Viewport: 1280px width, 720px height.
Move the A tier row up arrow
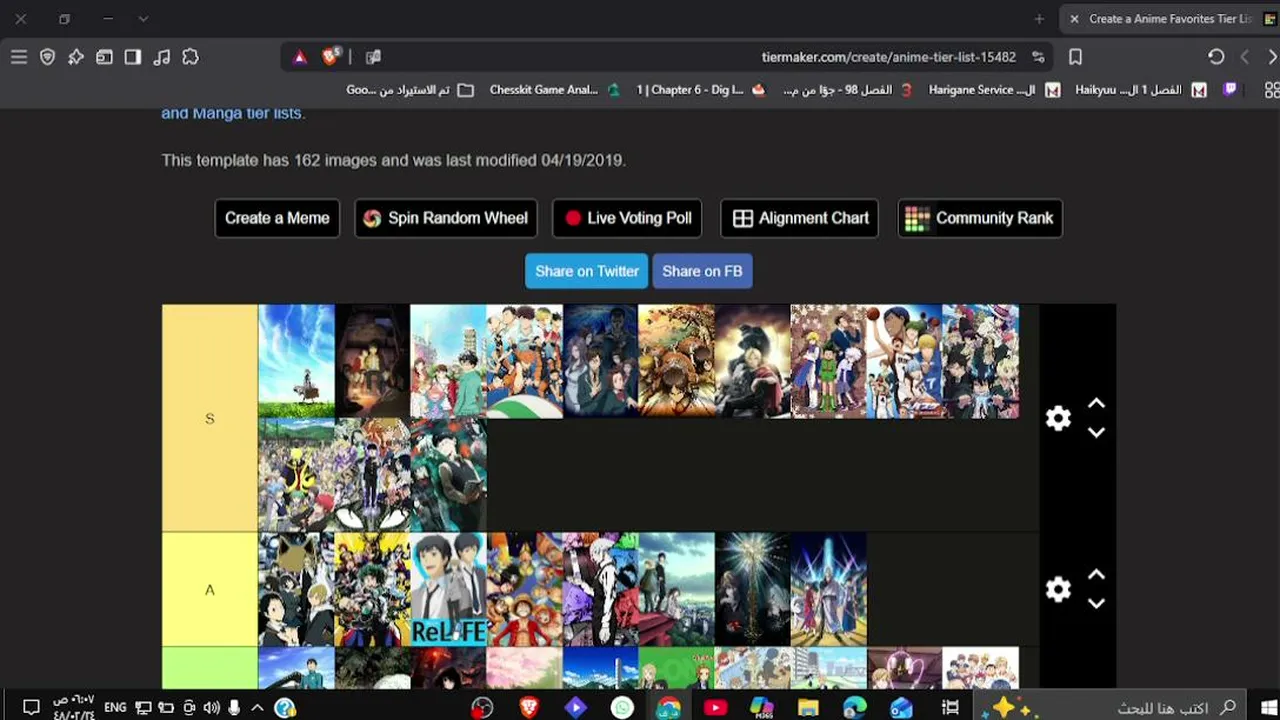coord(1096,574)
